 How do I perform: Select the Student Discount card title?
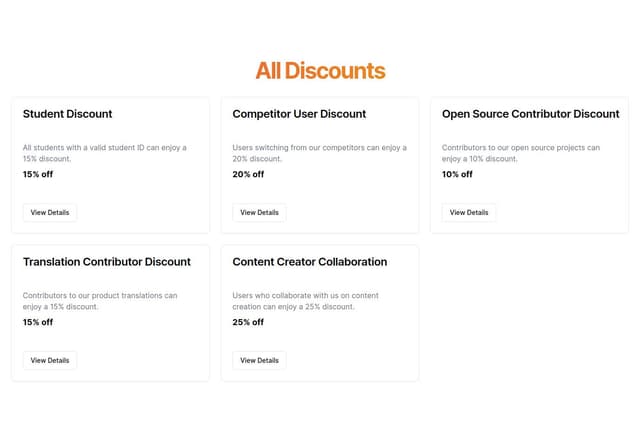(67, 114)
